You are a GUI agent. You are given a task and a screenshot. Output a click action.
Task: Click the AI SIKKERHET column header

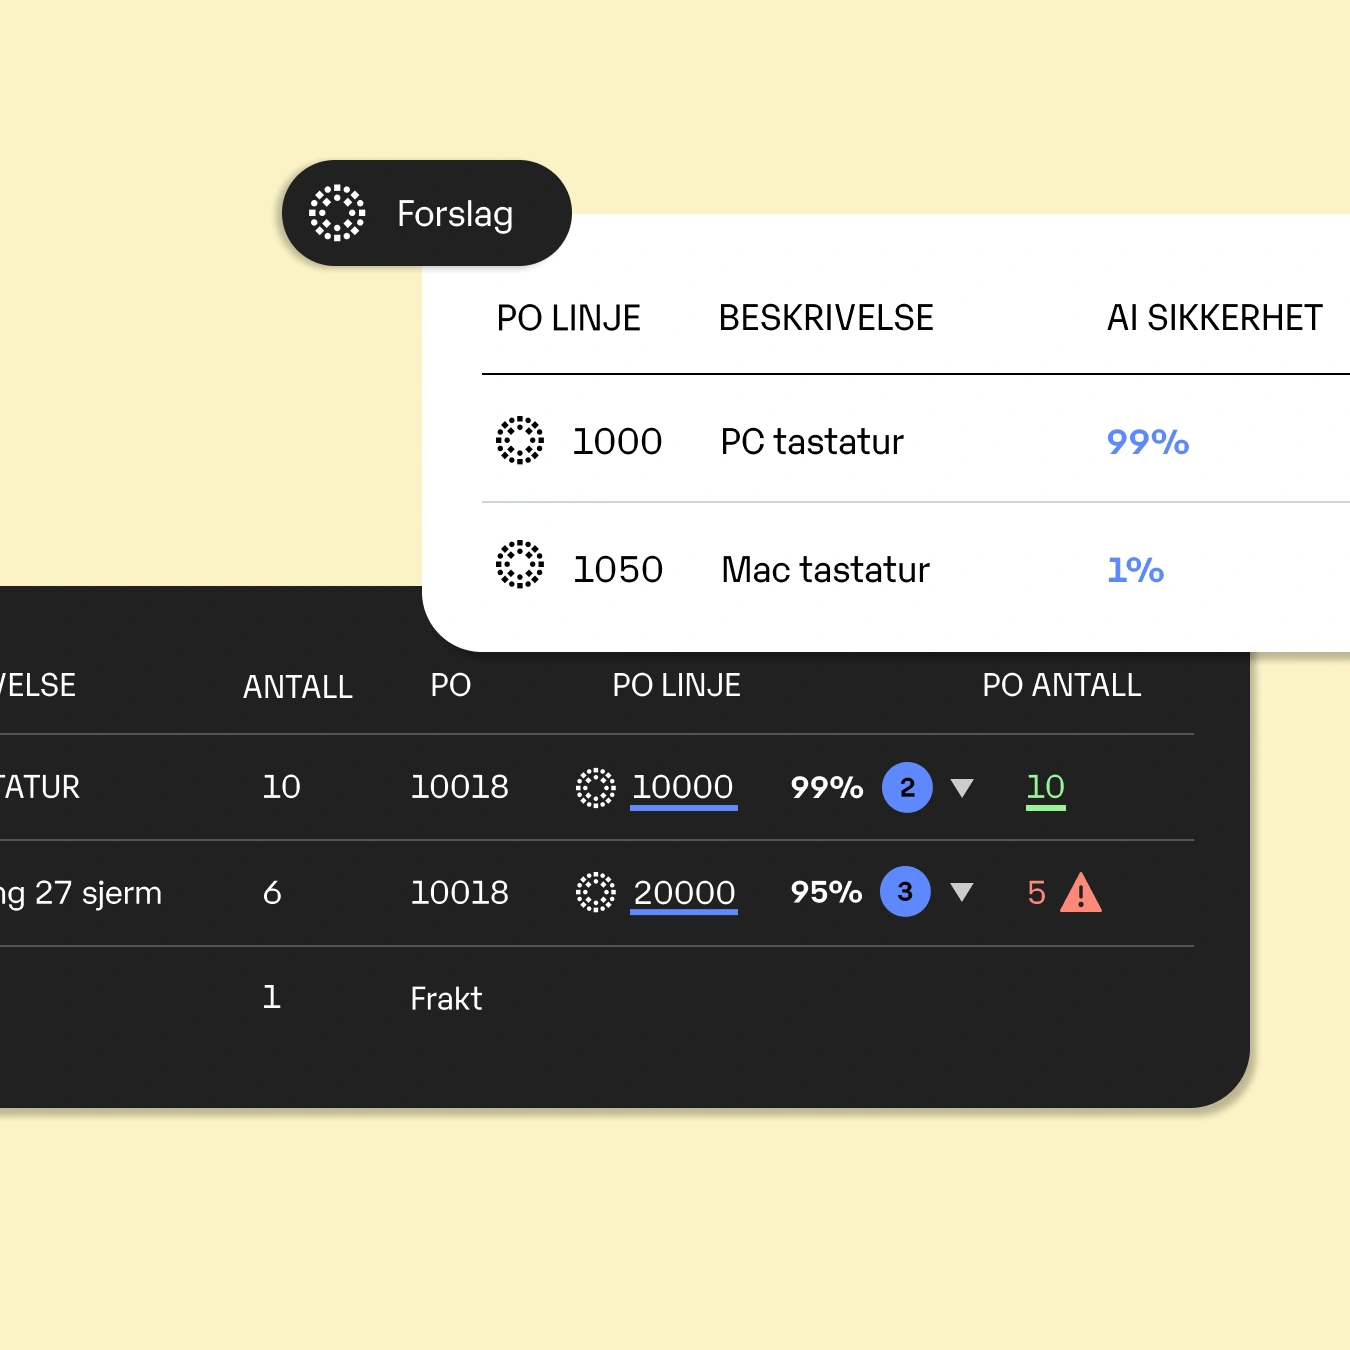coord(1215,318)
